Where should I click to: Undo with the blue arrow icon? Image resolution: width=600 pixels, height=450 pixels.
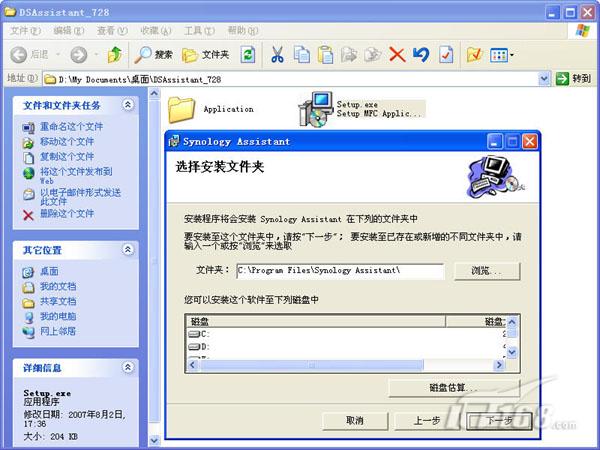pos(421,55)
